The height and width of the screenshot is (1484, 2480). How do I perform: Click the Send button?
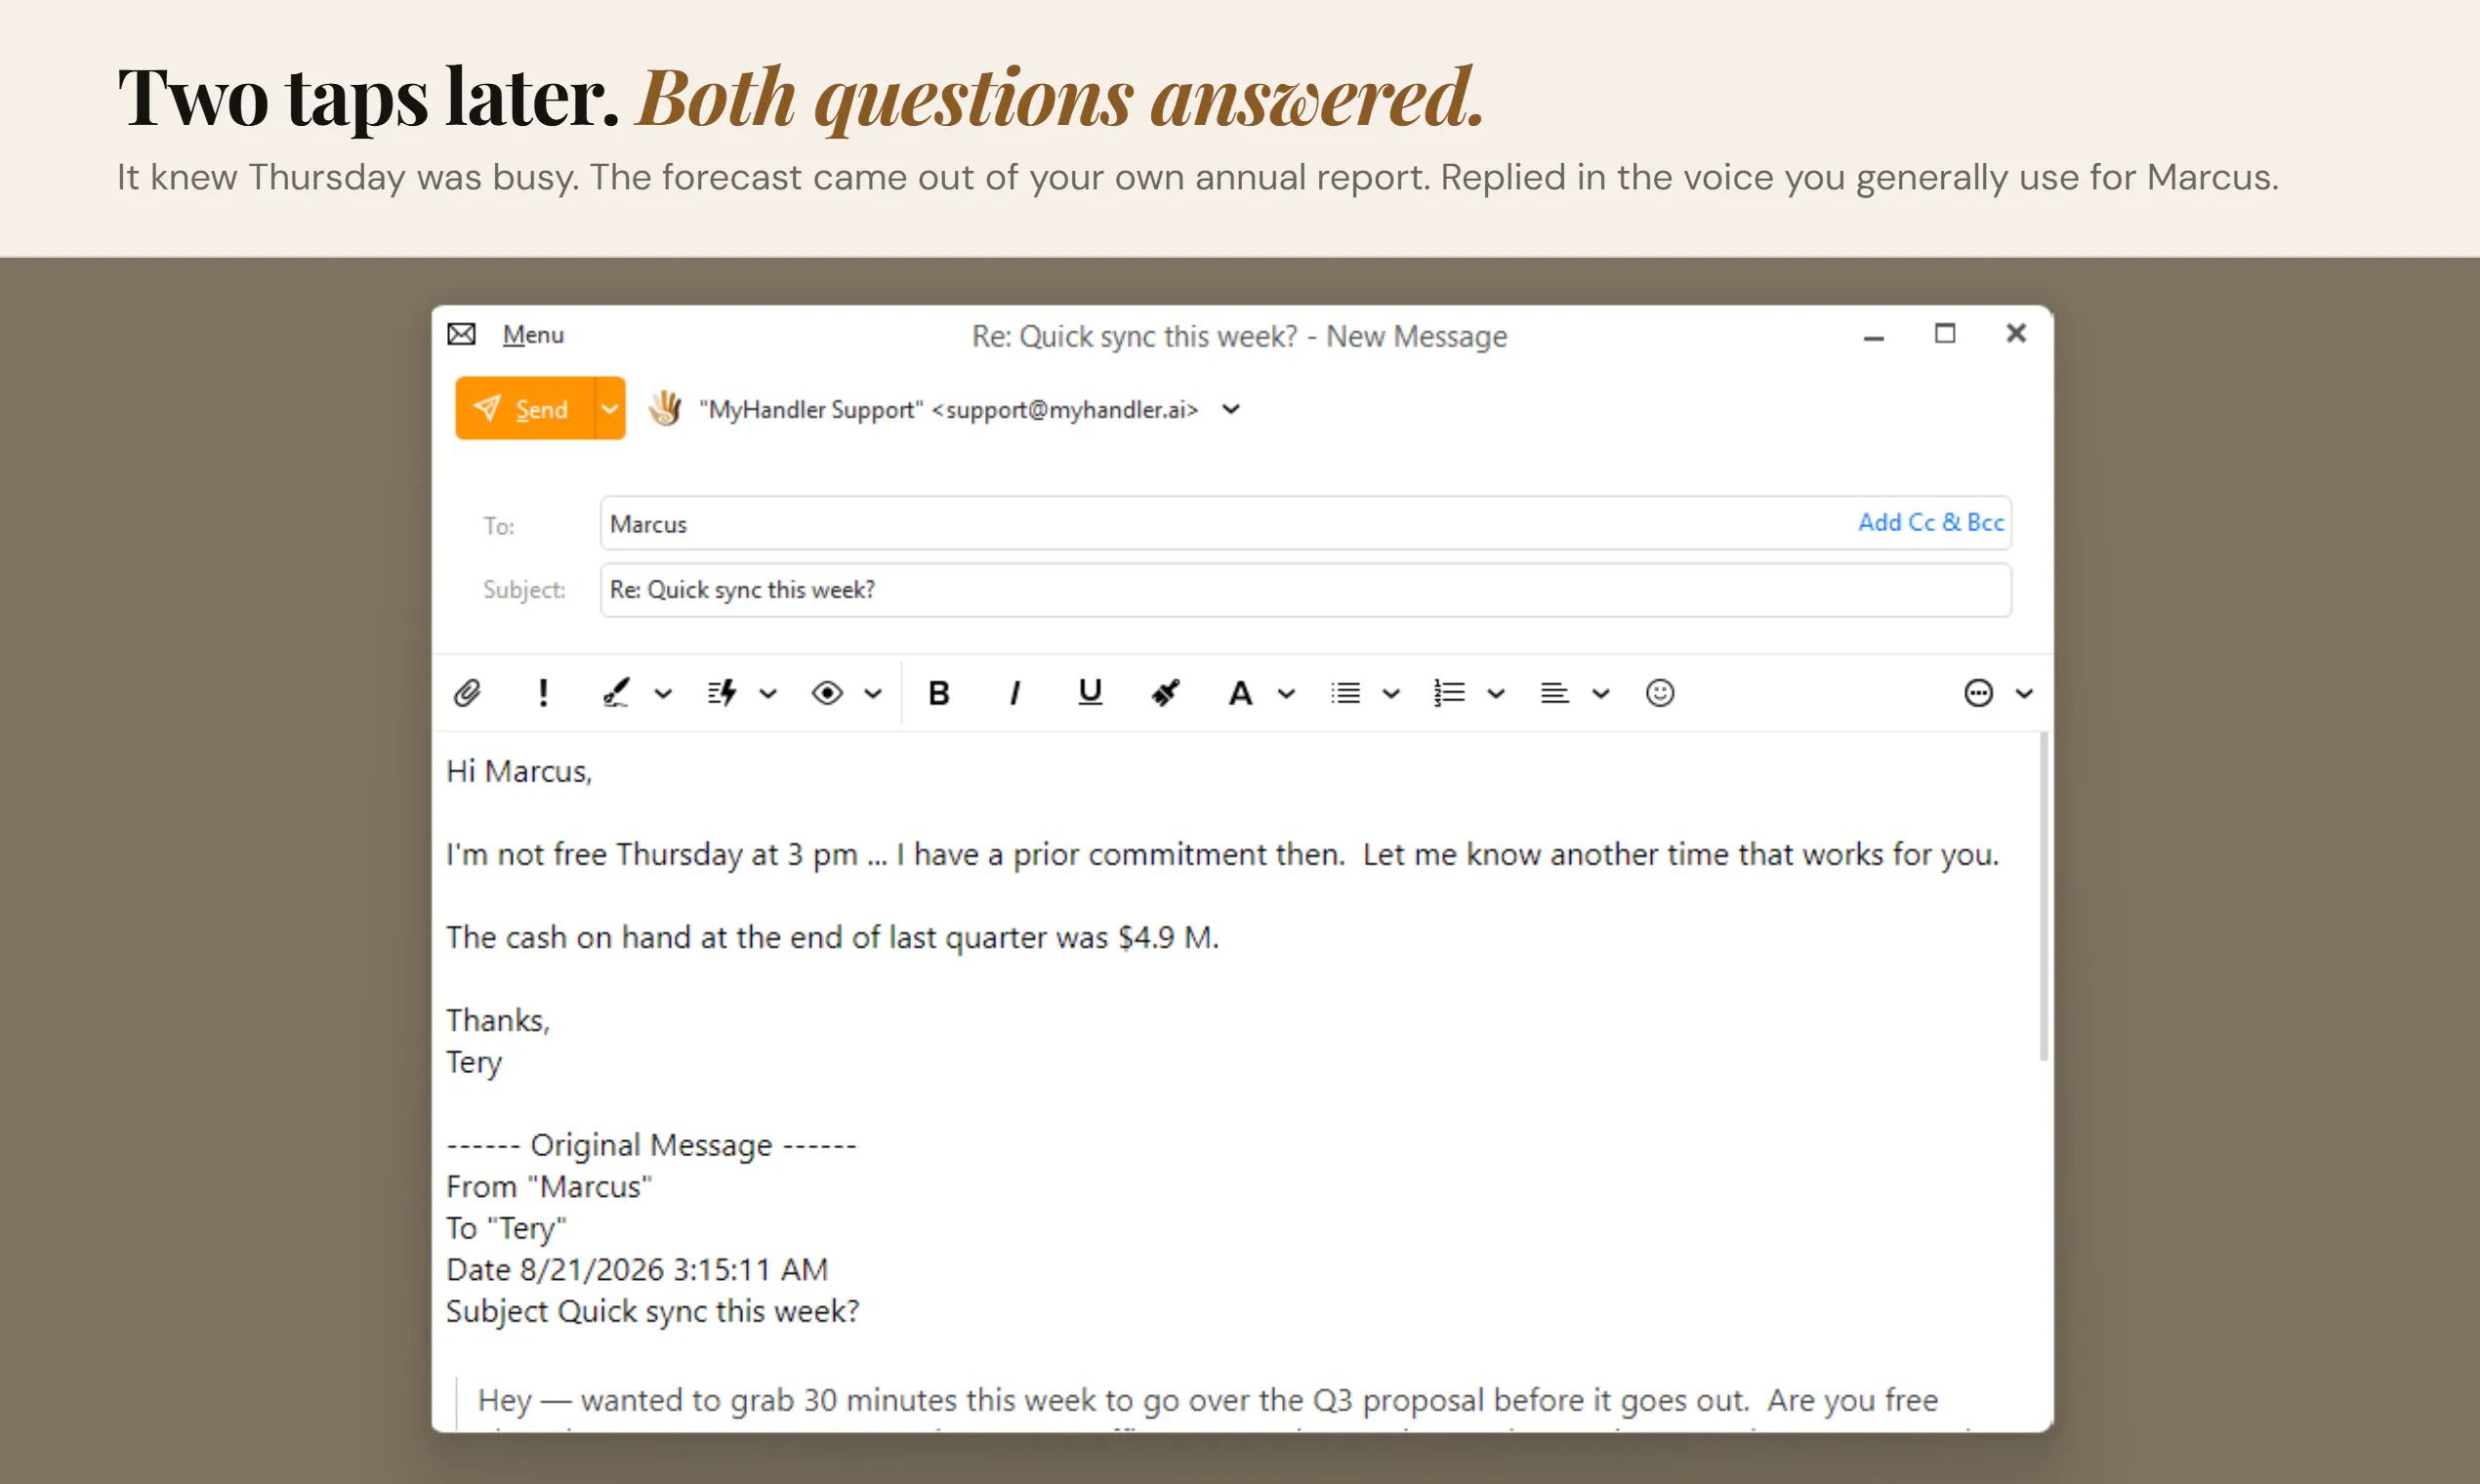pos(525,408)
